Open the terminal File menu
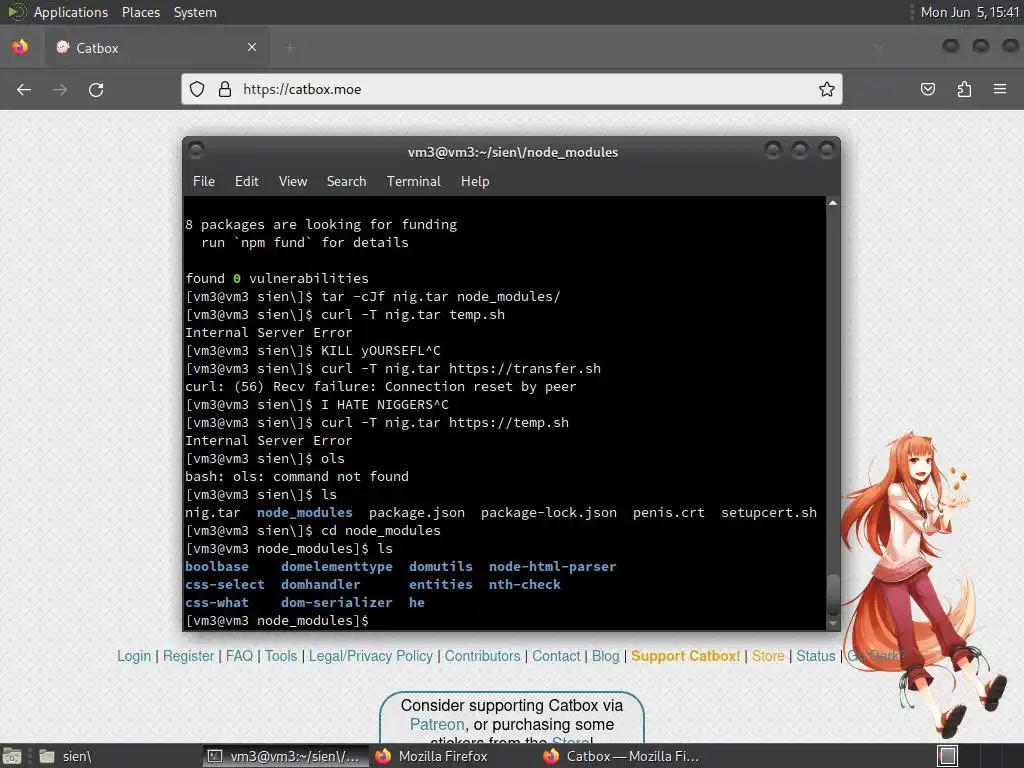The height and width of the screenshot is (768, 1024). (x=204, y=182)
